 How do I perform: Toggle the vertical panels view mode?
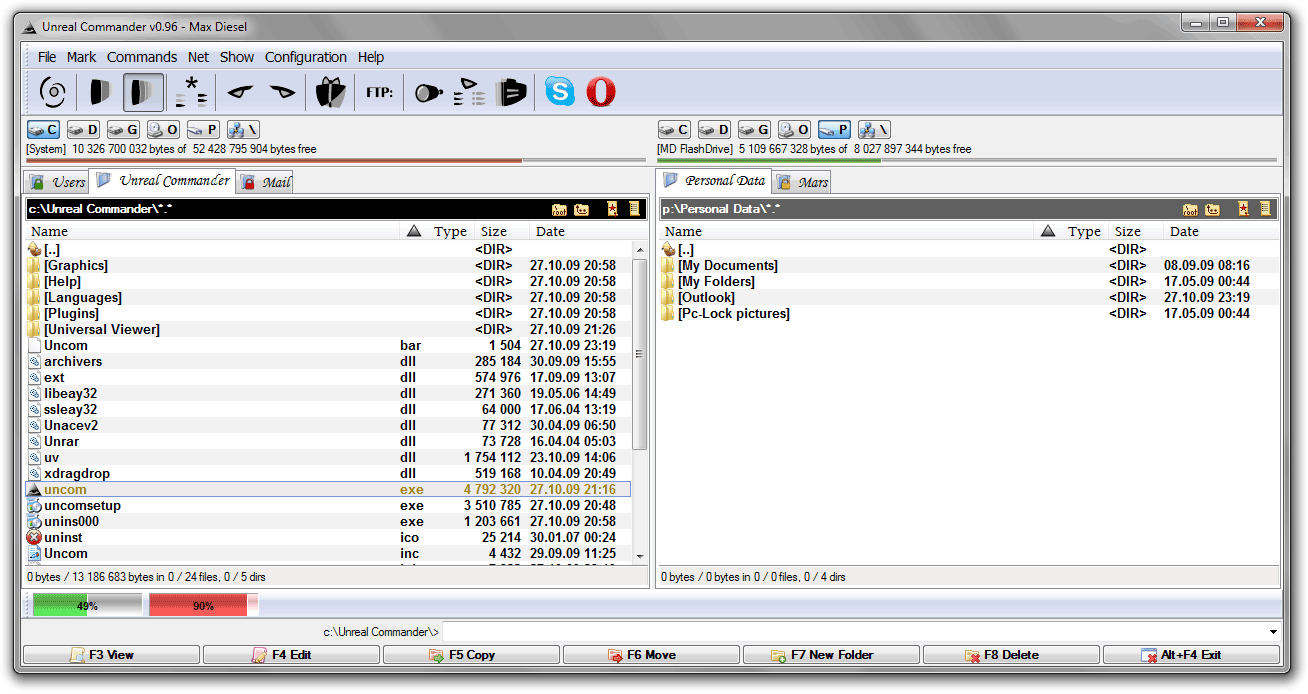141,92
